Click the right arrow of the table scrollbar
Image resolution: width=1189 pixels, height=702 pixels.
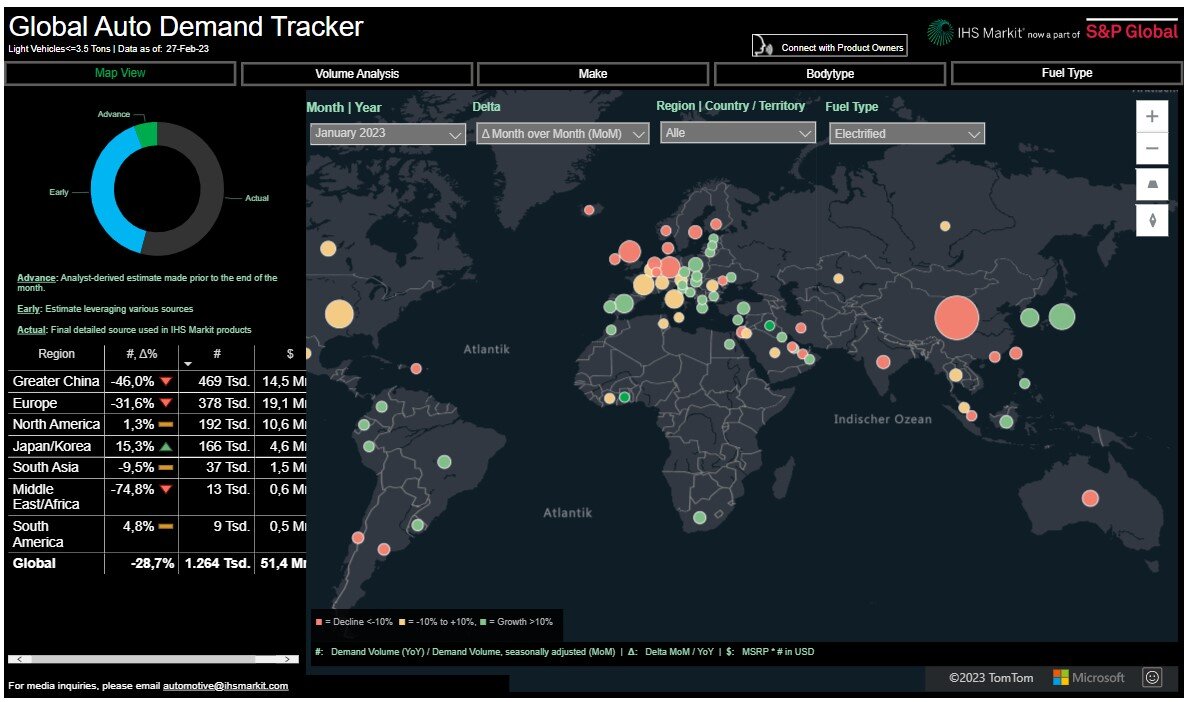tap(289, 660)
